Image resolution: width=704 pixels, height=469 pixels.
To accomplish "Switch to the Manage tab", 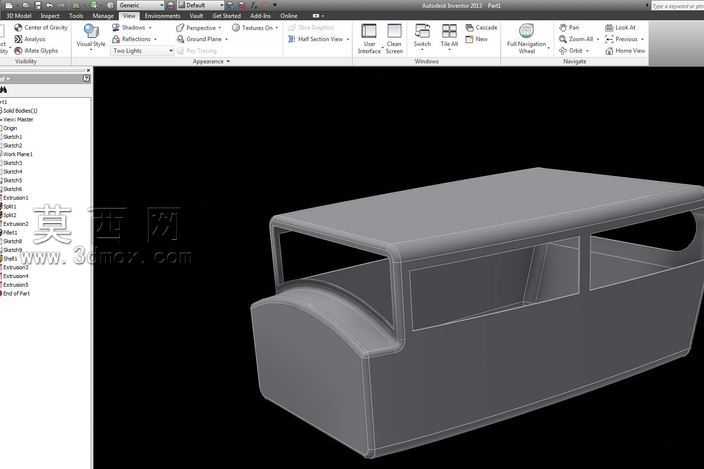I will pos(103,16).
